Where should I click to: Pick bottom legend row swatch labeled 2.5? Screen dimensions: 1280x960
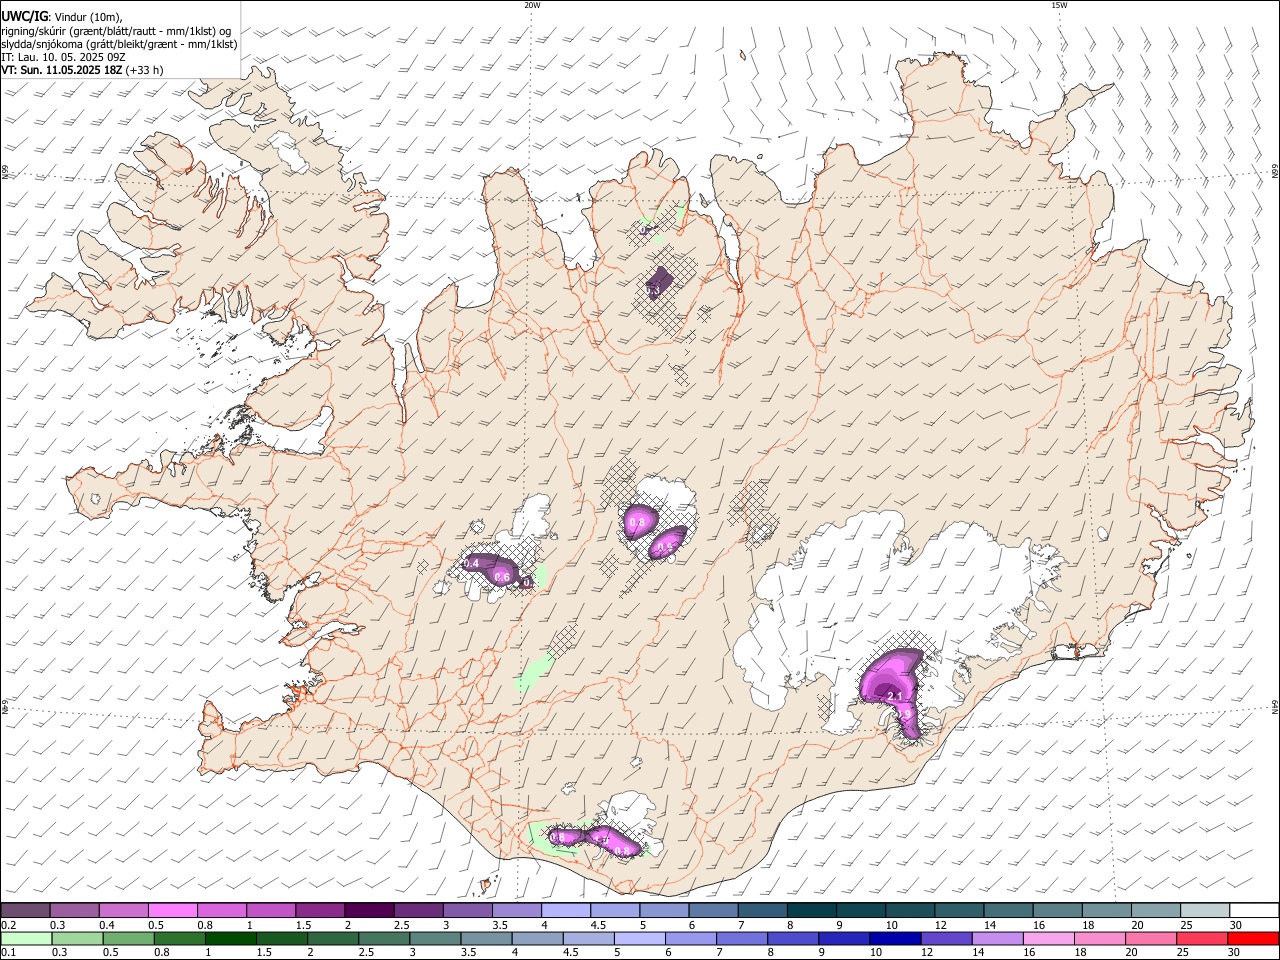(383, 938)
